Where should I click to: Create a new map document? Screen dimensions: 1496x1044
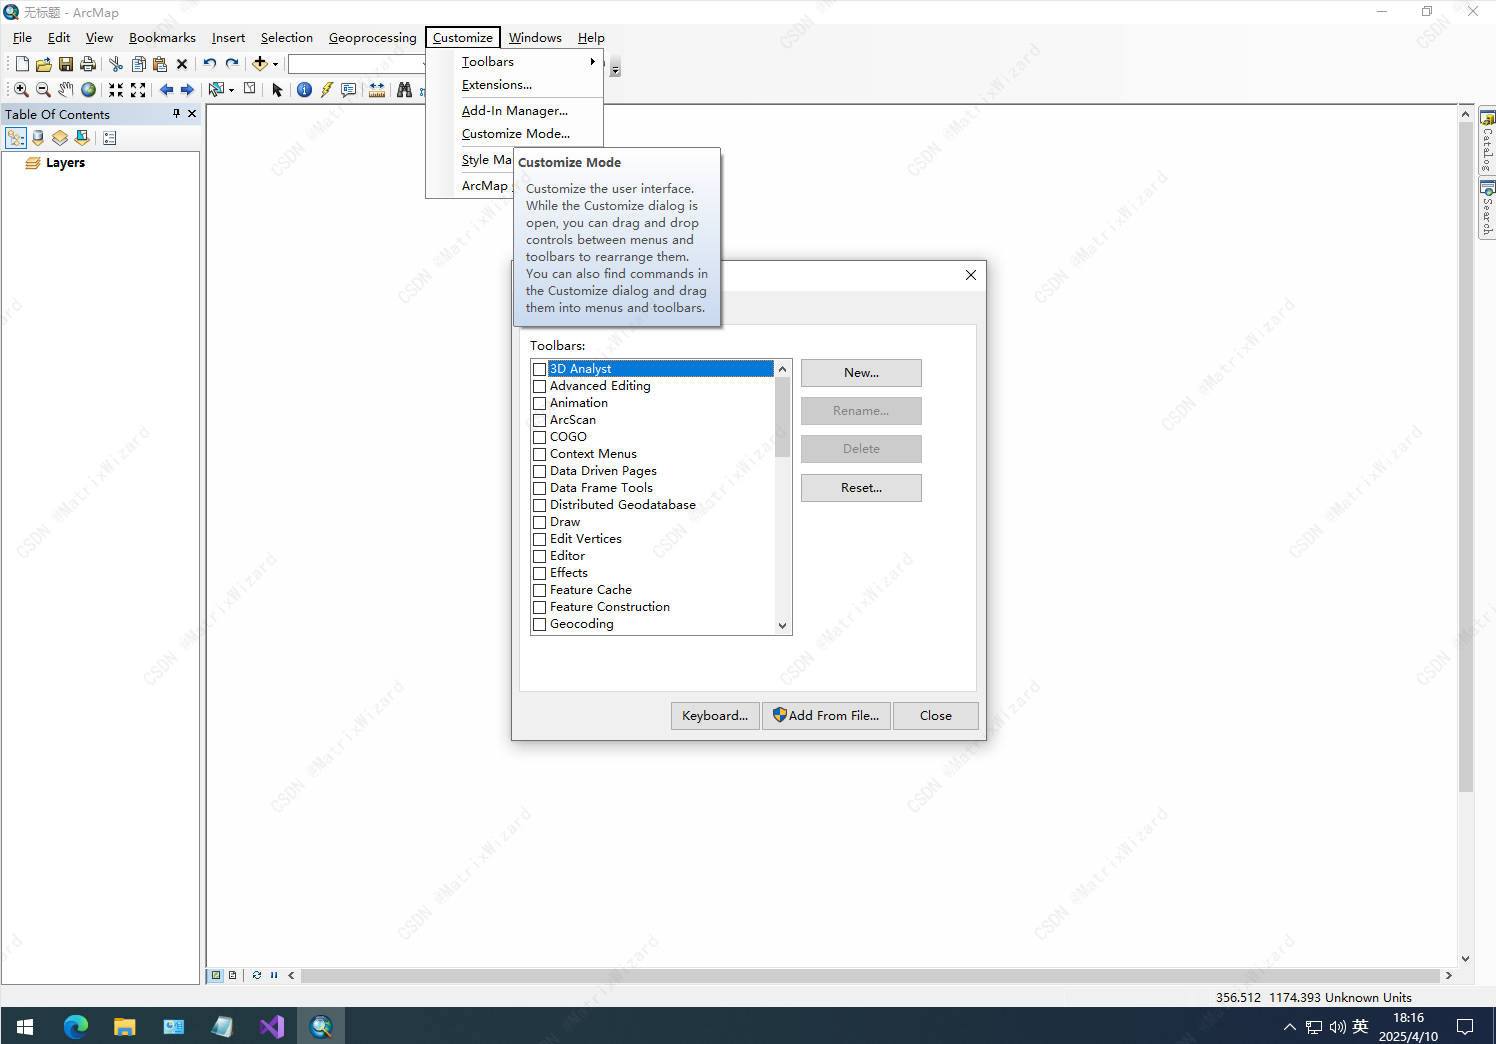coord(22,64)
